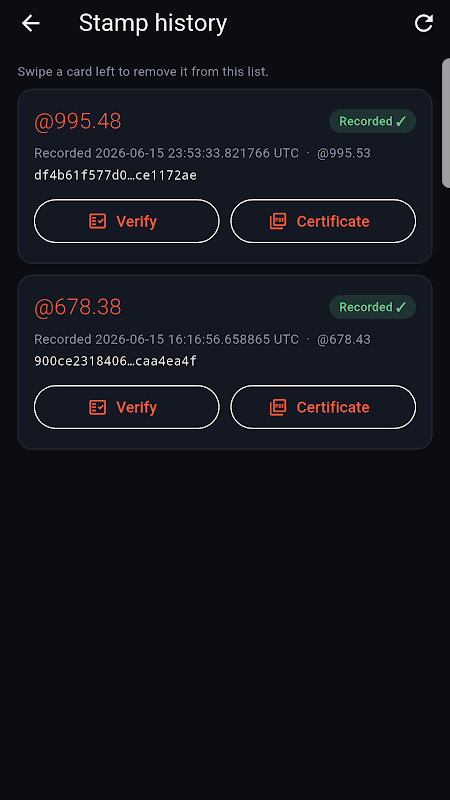Select the @995.48 stamp title
This screenshot has width=450, height=800.
pos(78,121)
